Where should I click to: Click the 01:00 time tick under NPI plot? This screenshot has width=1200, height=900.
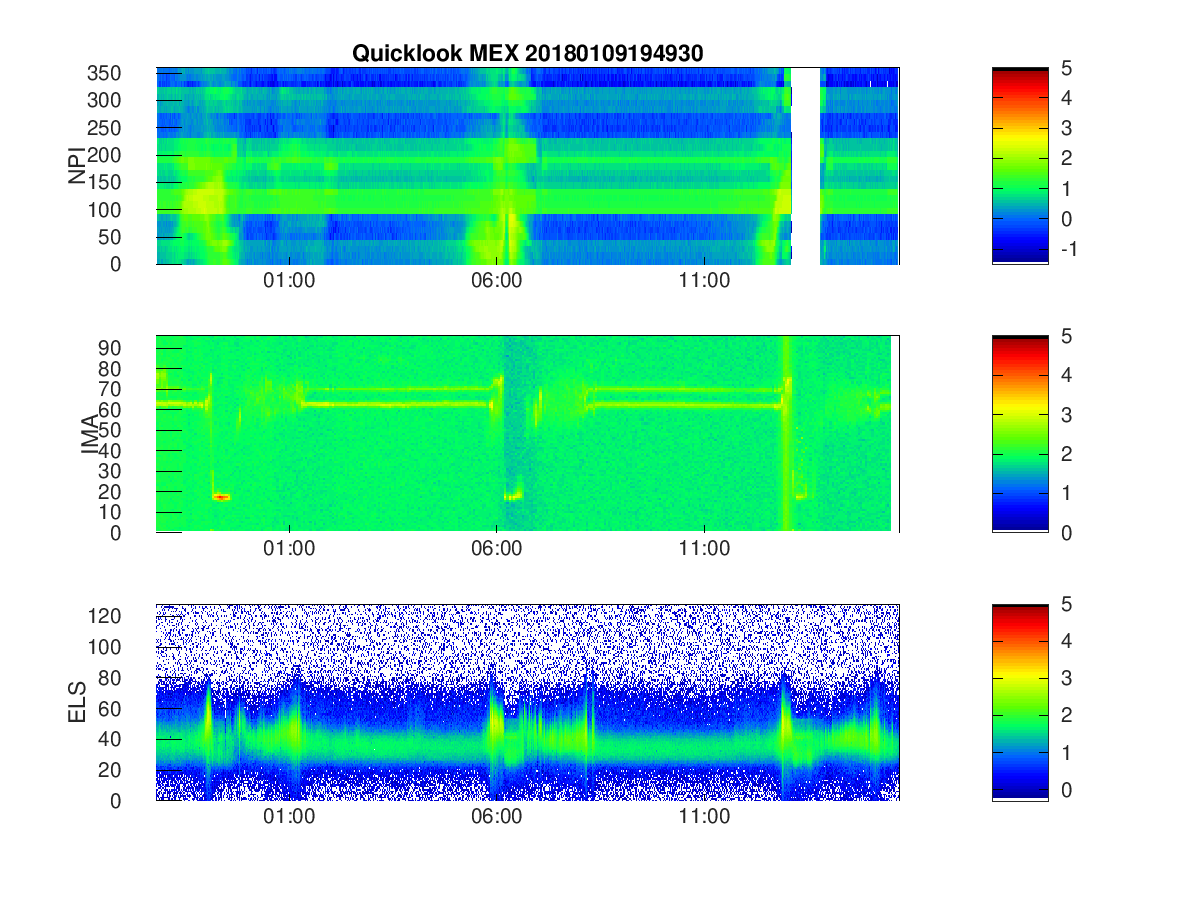[x=289, y=281]
